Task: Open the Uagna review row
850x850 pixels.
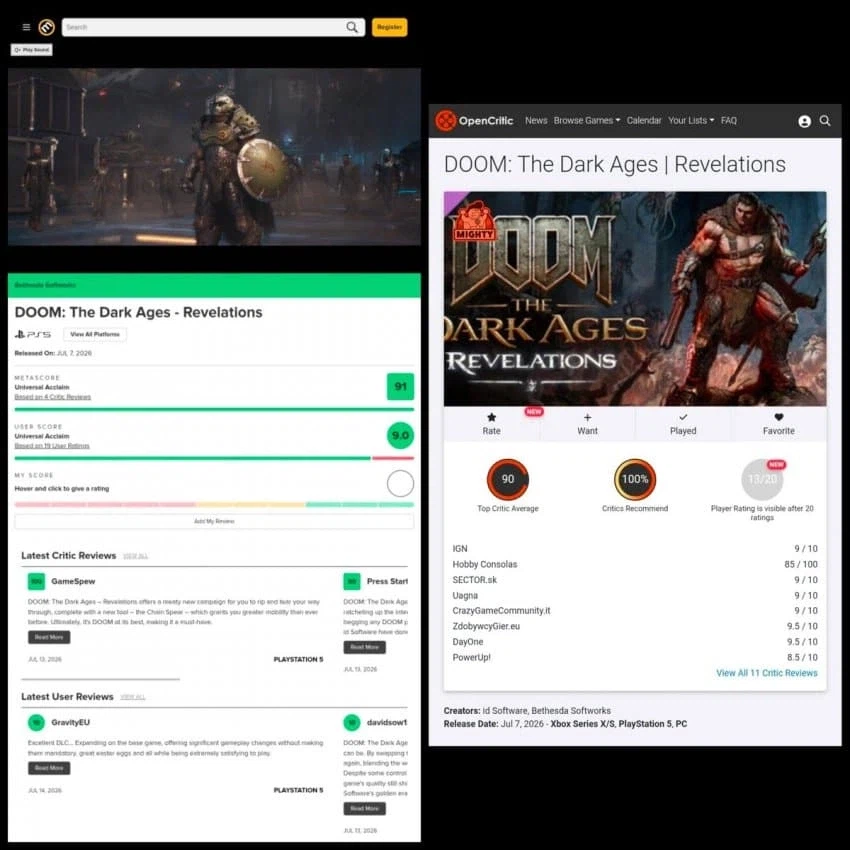Action: [635, 596]
